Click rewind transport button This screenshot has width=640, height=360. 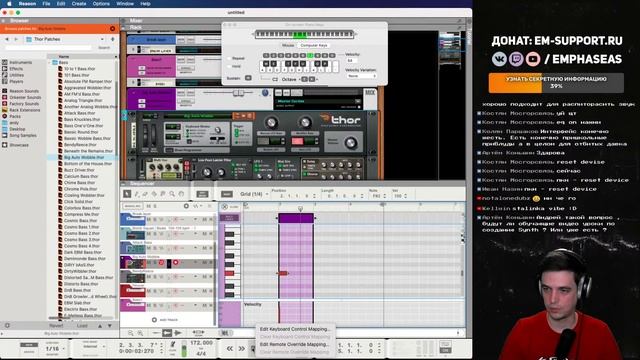coord(230,349)
